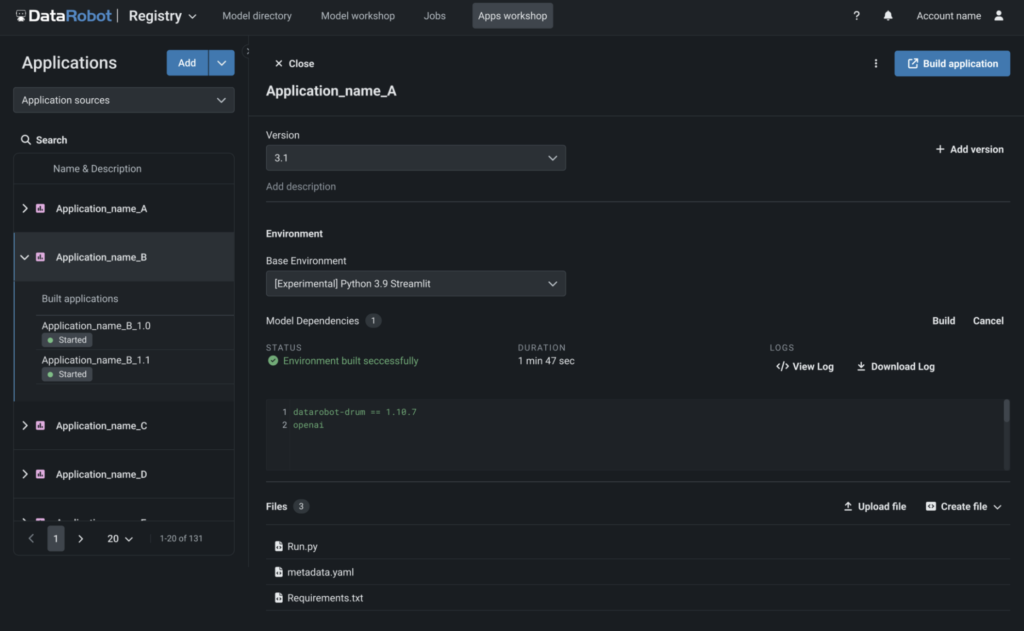1024x631 pixels.
Task: Open the three-dot overflow menu
Action: click(875, 62)
